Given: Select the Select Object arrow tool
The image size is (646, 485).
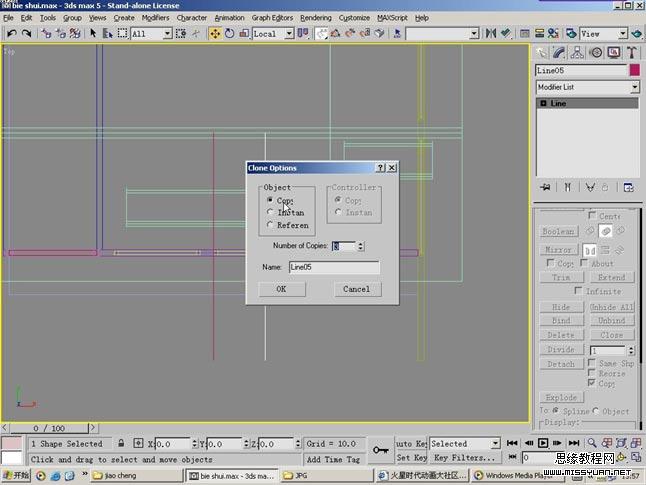Looking at the screenshot, I should click(93, 33).
